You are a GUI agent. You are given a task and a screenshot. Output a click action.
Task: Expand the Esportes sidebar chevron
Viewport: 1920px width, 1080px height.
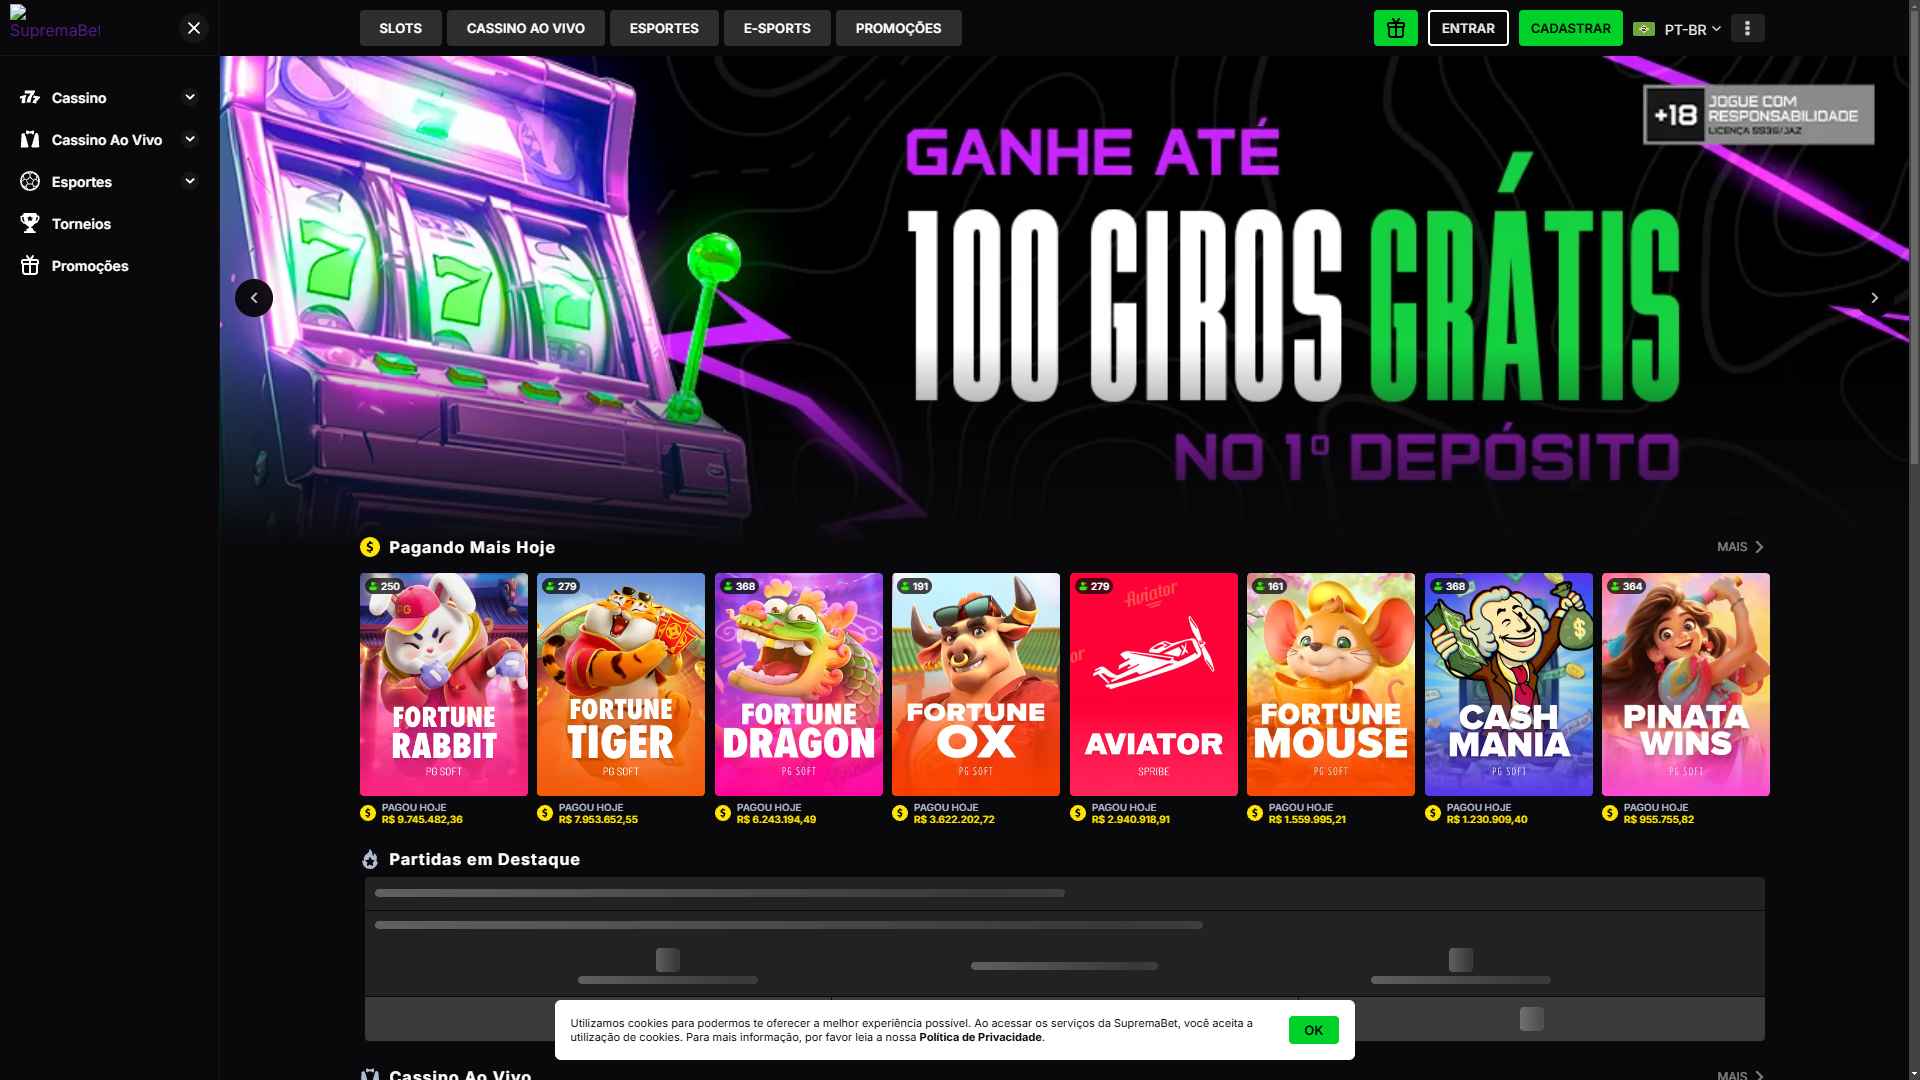(190, 181)
